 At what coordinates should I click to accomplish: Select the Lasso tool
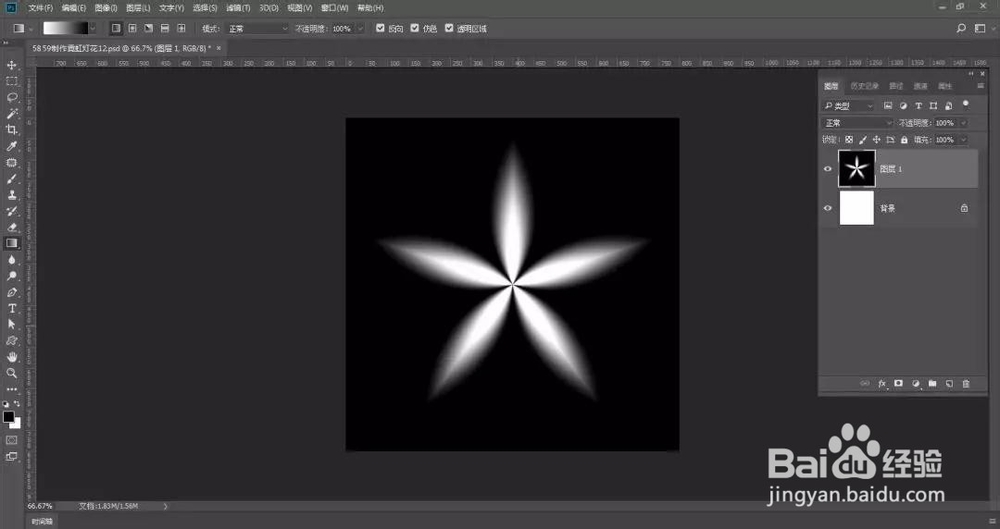coord(11,98)
